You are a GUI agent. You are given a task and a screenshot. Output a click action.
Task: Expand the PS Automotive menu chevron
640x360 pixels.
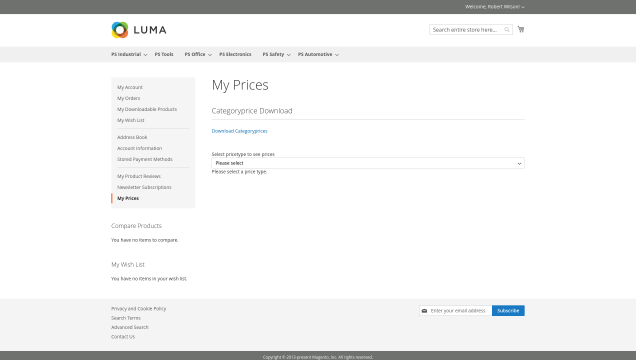[x=337, y=55]
